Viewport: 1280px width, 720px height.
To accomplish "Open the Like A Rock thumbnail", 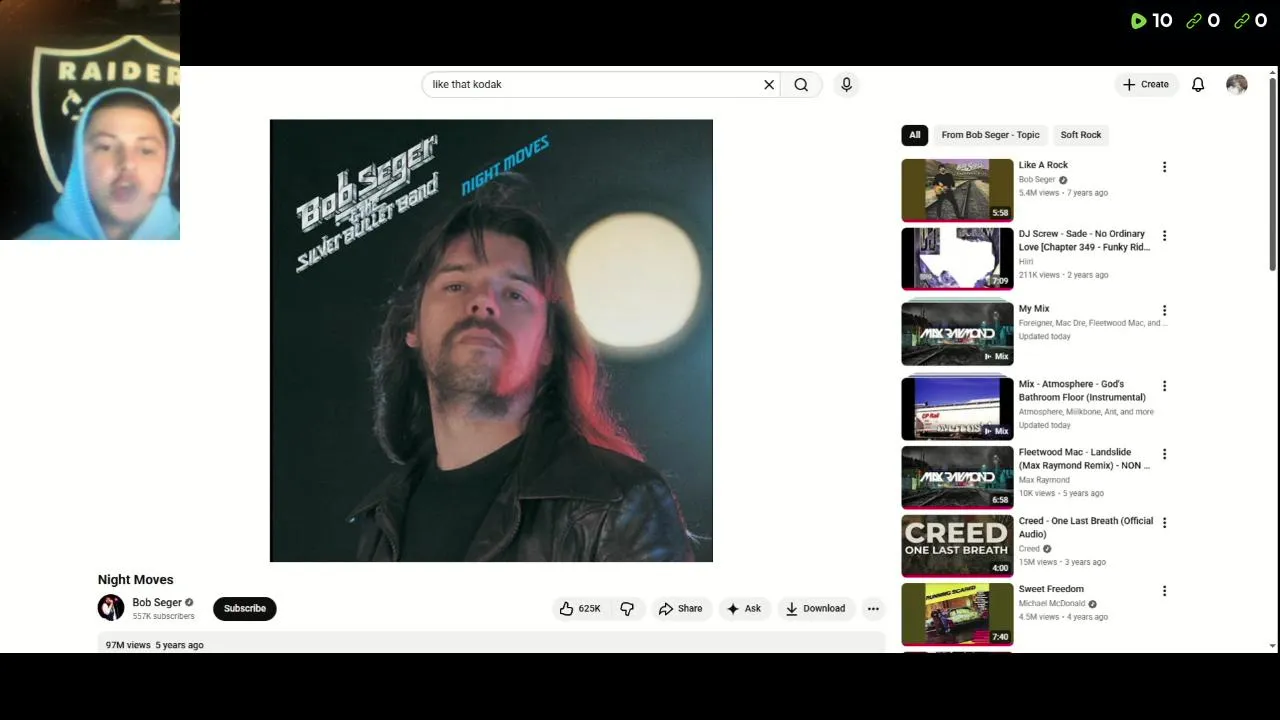I will tap(957, 190).
